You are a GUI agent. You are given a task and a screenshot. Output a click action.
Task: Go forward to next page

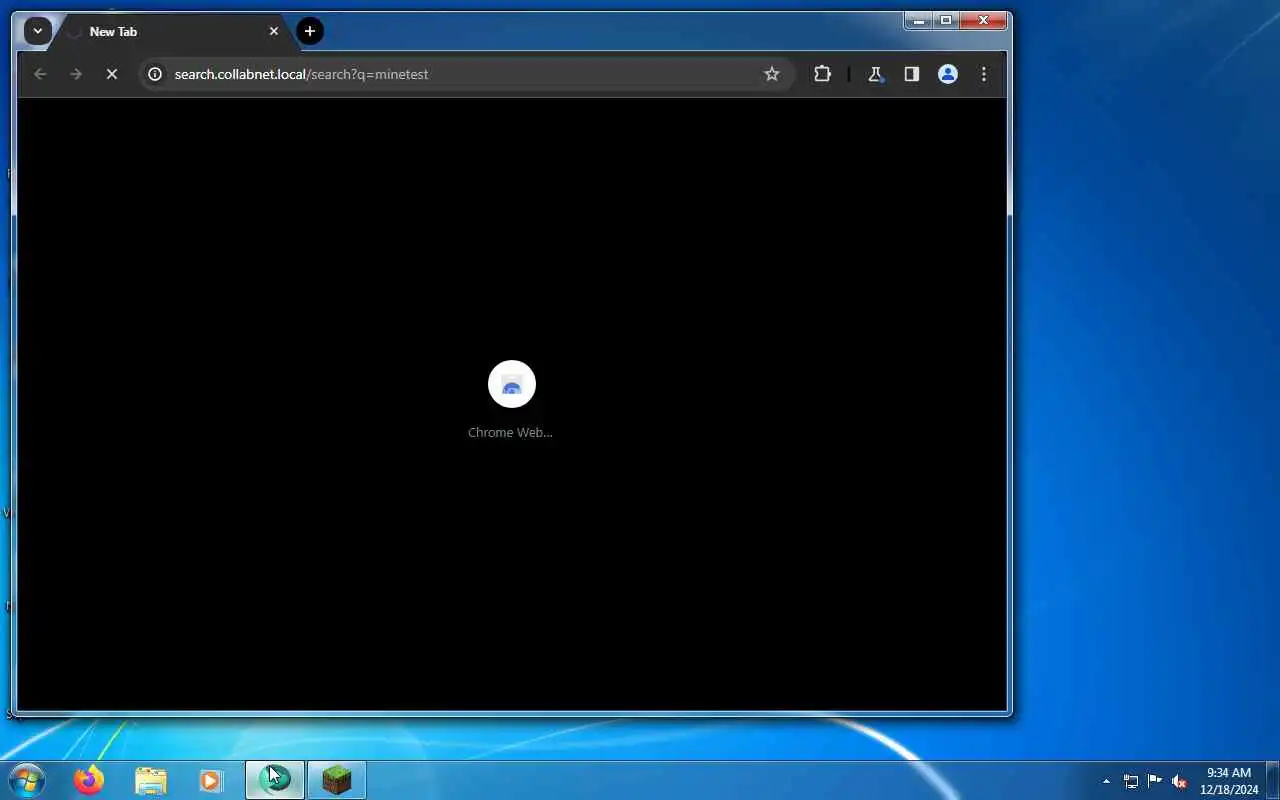(x=76, y=74)
